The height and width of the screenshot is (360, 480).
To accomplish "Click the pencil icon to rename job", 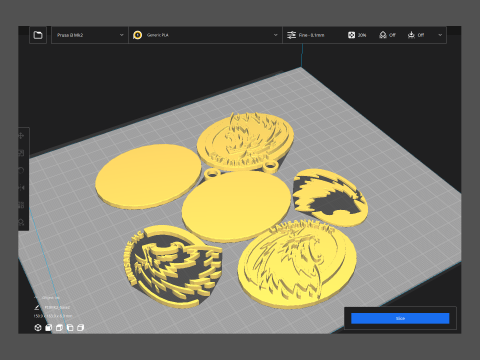I will (37, 307).
